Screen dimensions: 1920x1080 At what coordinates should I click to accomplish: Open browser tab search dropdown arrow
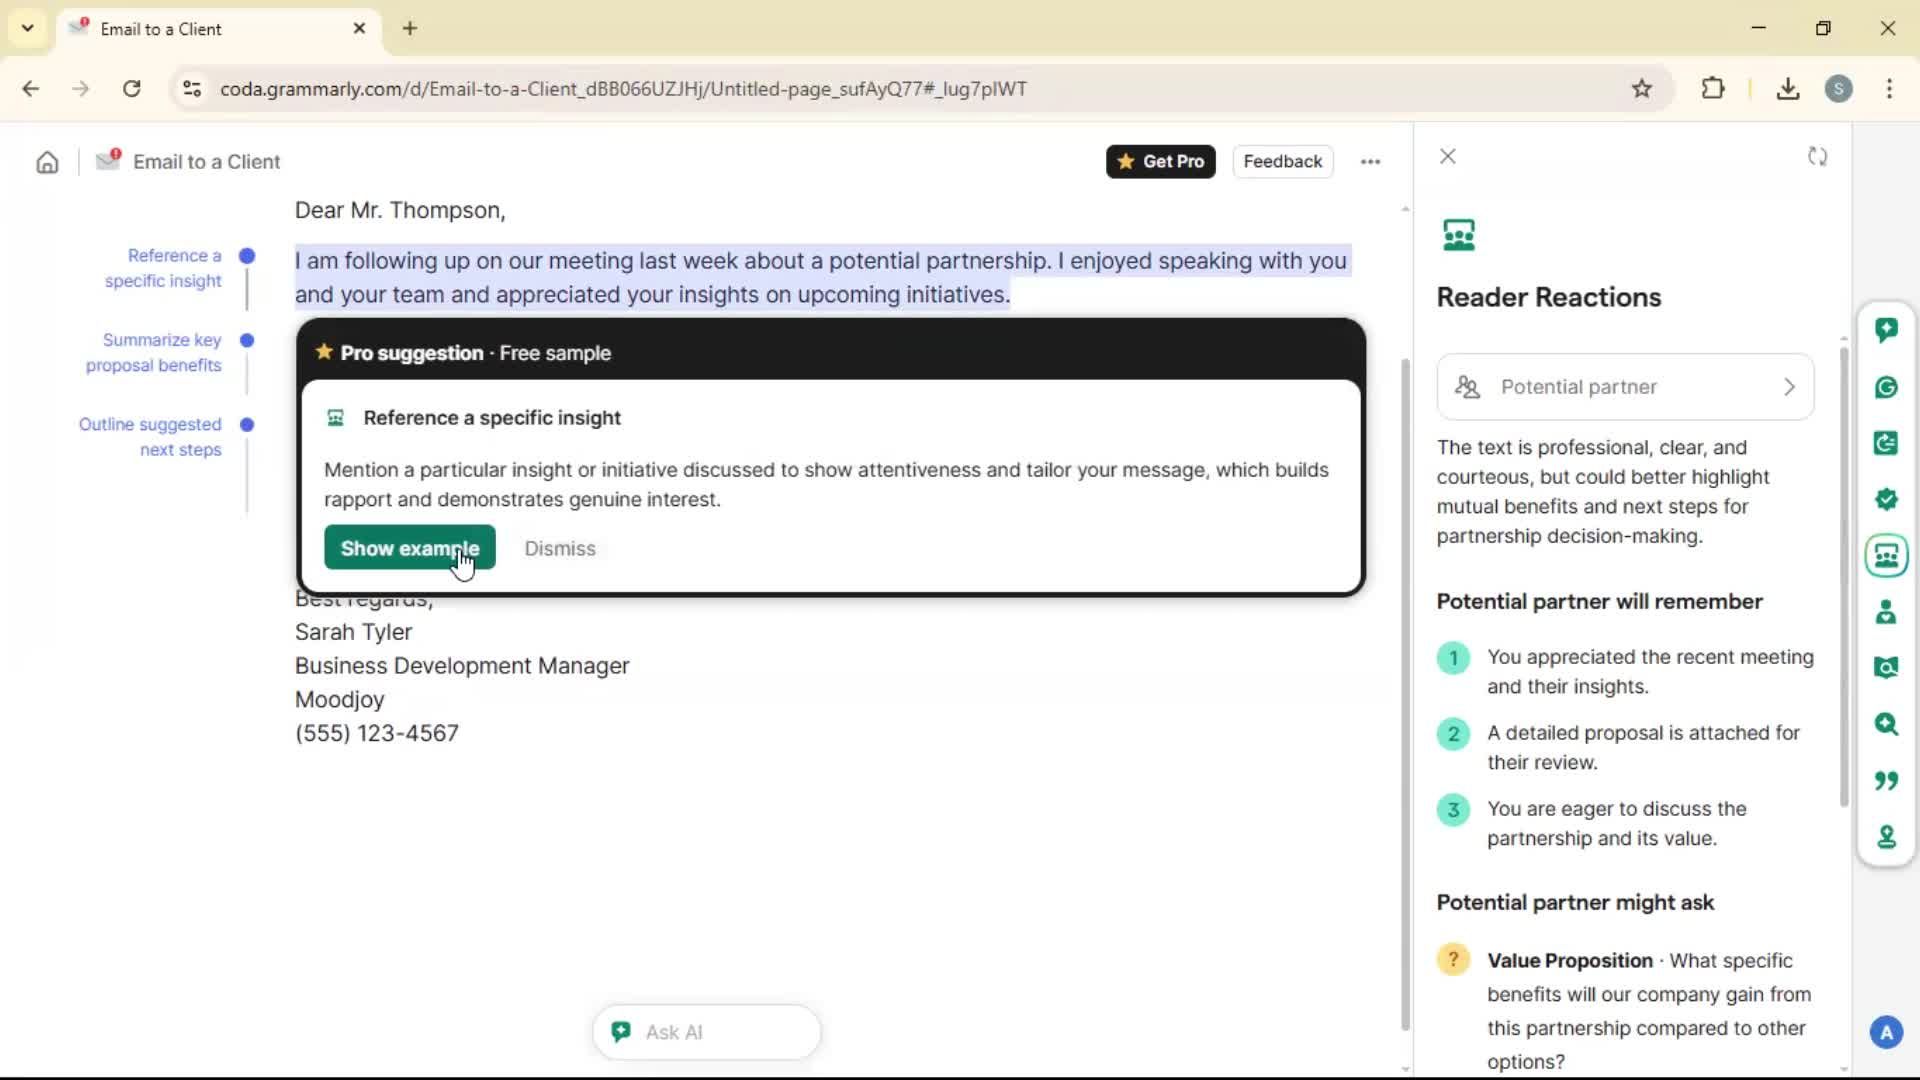pyautogui.click(x=27, y=28)
